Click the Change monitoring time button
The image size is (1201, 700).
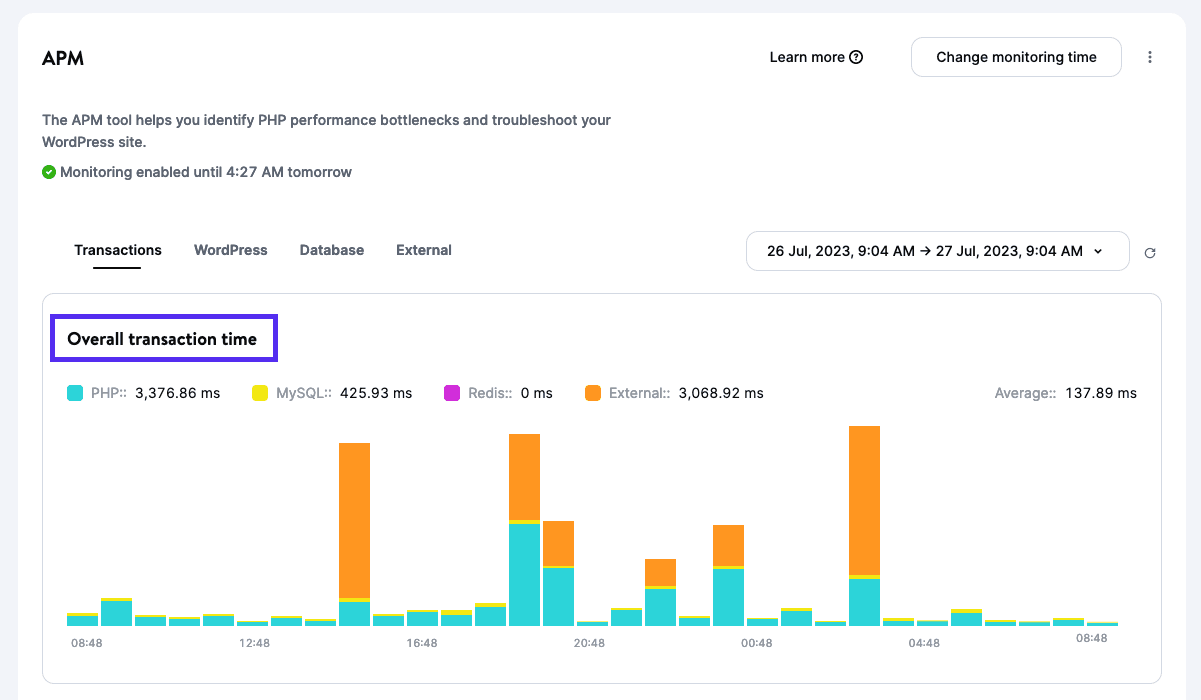coord(1016,57)
